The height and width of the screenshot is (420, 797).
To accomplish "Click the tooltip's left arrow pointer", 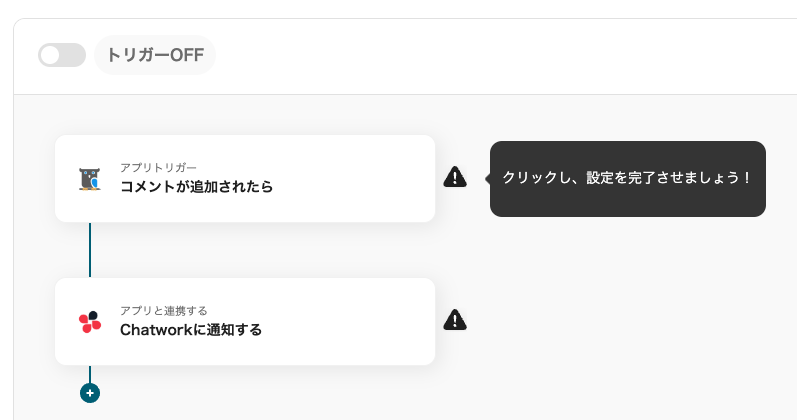I will point(487,178).
